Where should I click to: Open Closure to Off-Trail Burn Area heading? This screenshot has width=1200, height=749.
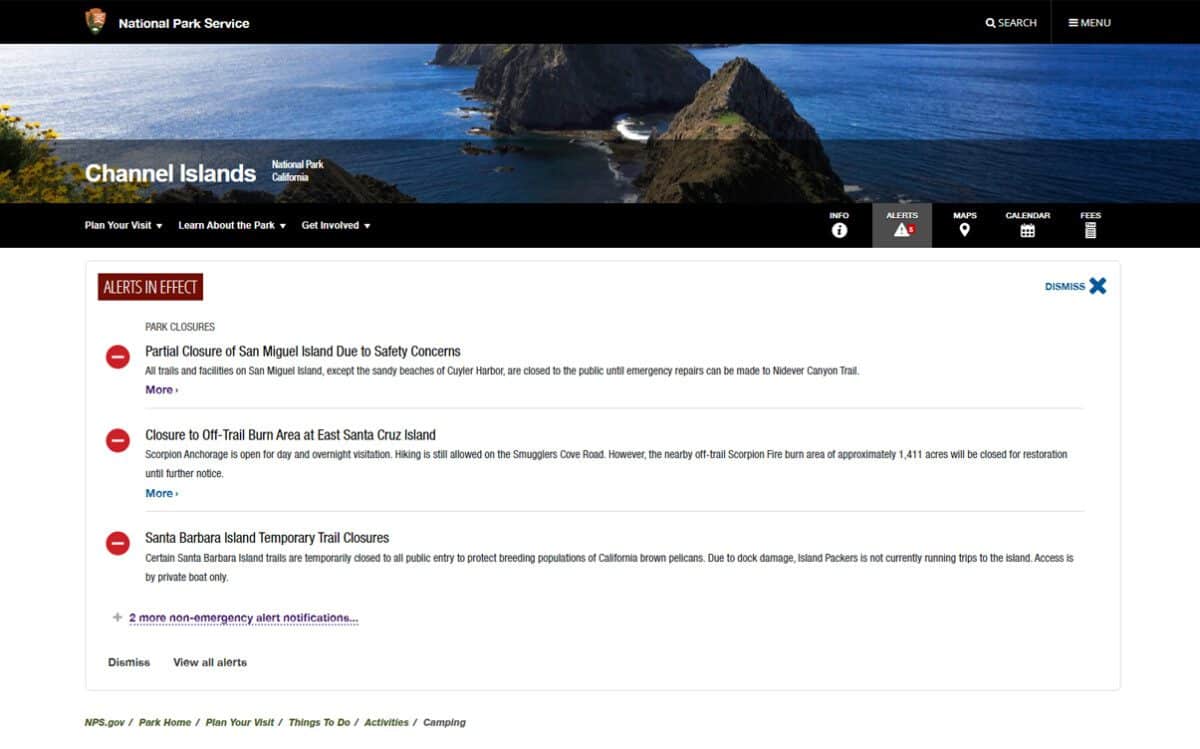pyautogui.click(x=290, y=435)
